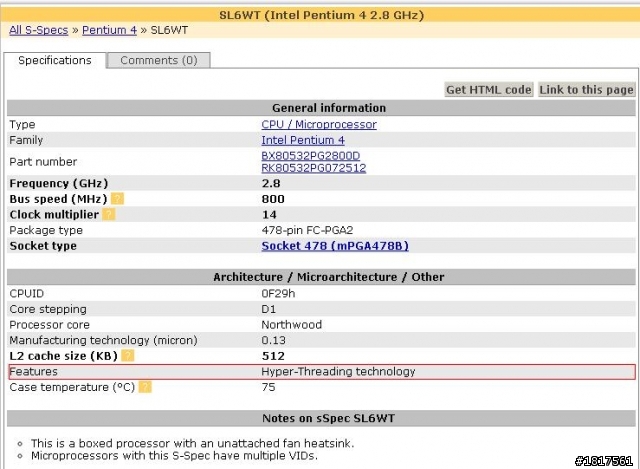Click the Features row label
The image size is (640, 469).
pos(33,371)
